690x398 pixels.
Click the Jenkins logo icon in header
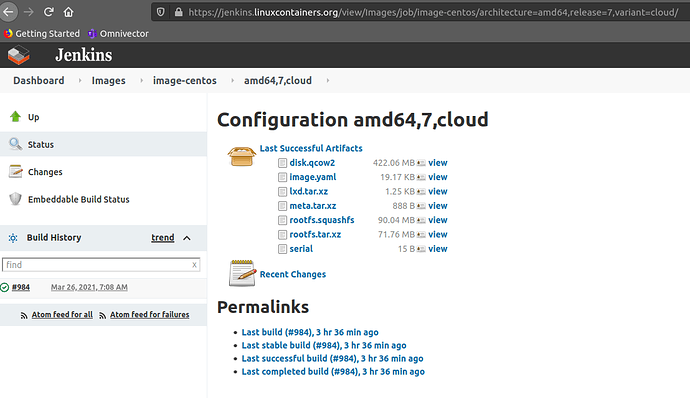[18, 55]
